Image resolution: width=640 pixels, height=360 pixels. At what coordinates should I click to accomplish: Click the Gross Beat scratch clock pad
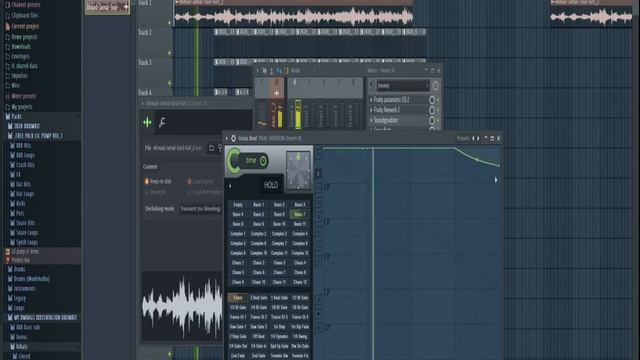pyautogui.click(x=298, y=170)
